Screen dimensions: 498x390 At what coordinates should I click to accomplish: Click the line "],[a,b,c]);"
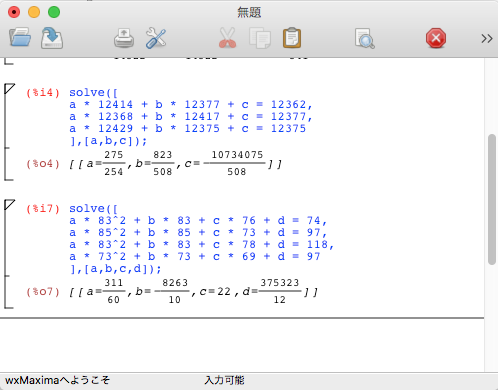[108, 141]
